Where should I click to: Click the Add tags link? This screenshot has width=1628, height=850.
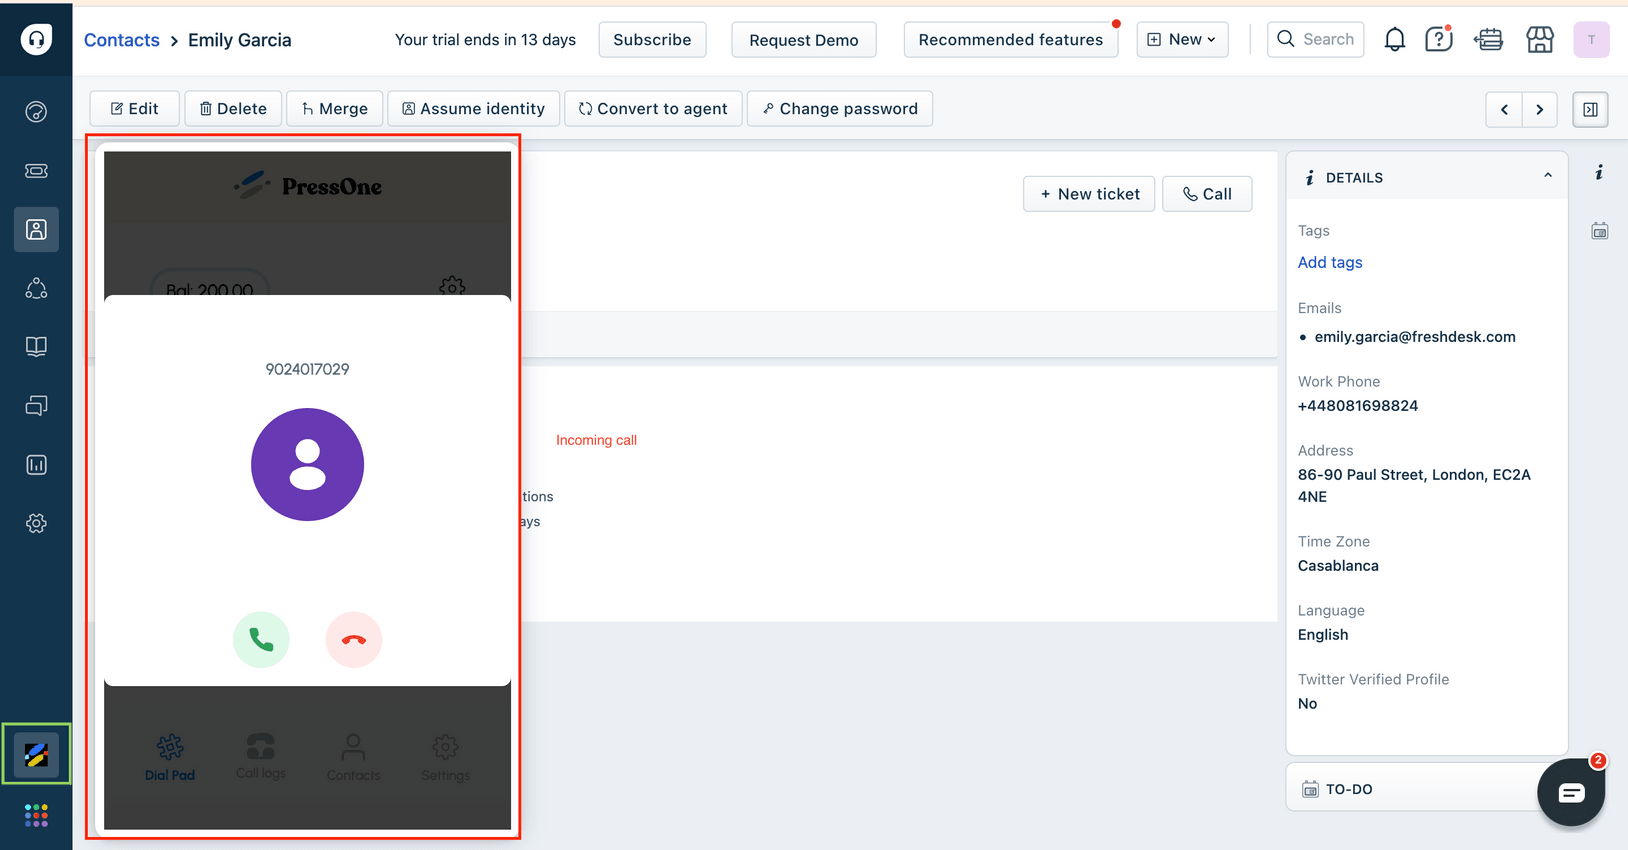click(x=1330, y=262)
